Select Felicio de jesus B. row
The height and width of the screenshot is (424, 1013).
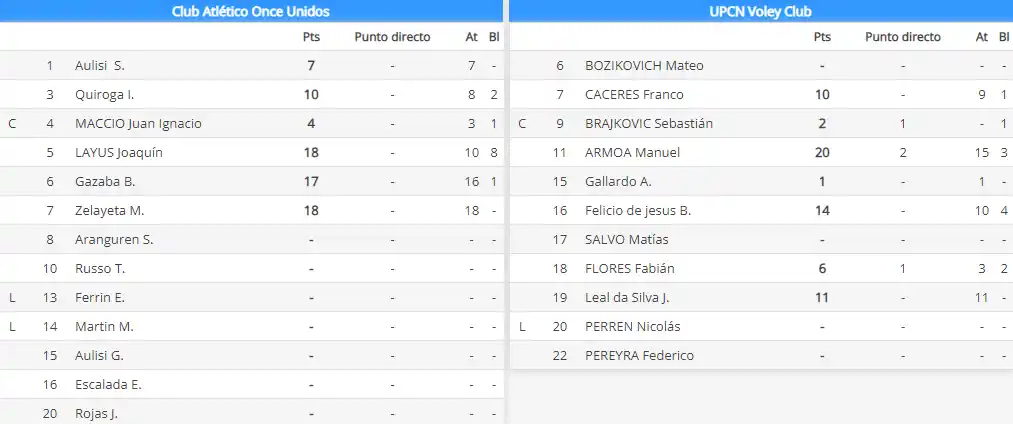click(638, 211)
